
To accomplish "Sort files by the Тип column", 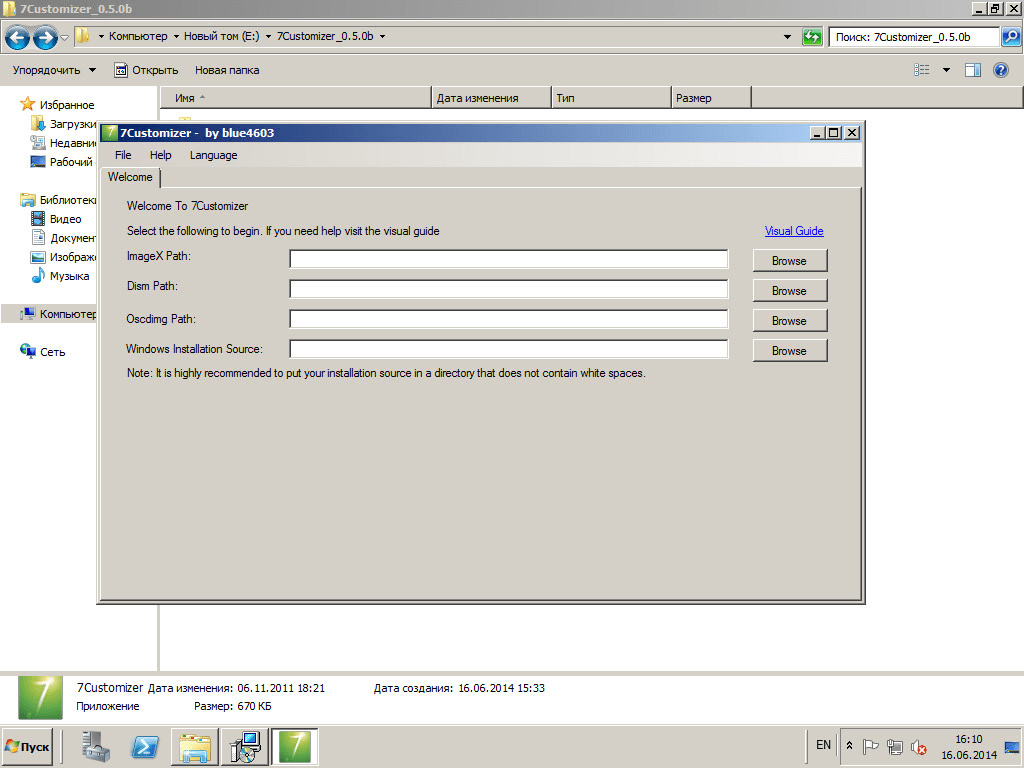I will (x=611, y=98).
